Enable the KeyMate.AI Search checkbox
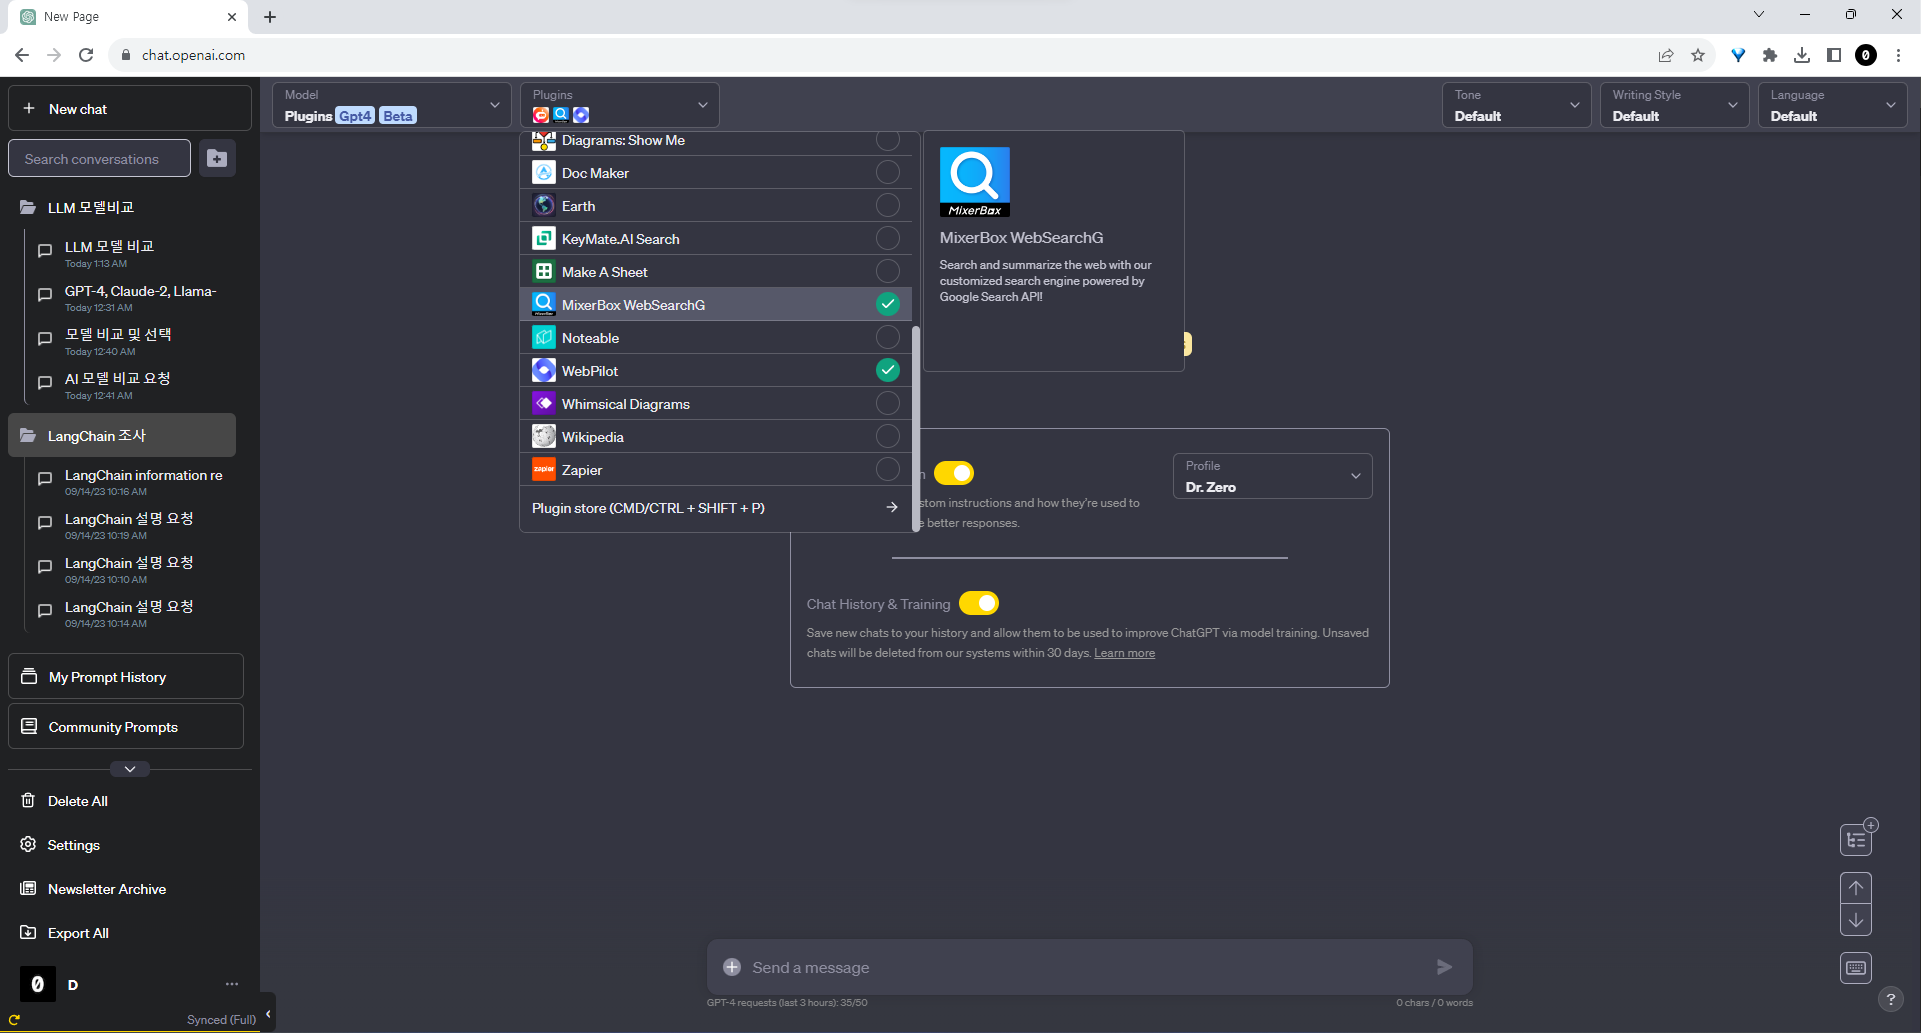Screen dimensions: 1921x1033 (x=887, y=238)
